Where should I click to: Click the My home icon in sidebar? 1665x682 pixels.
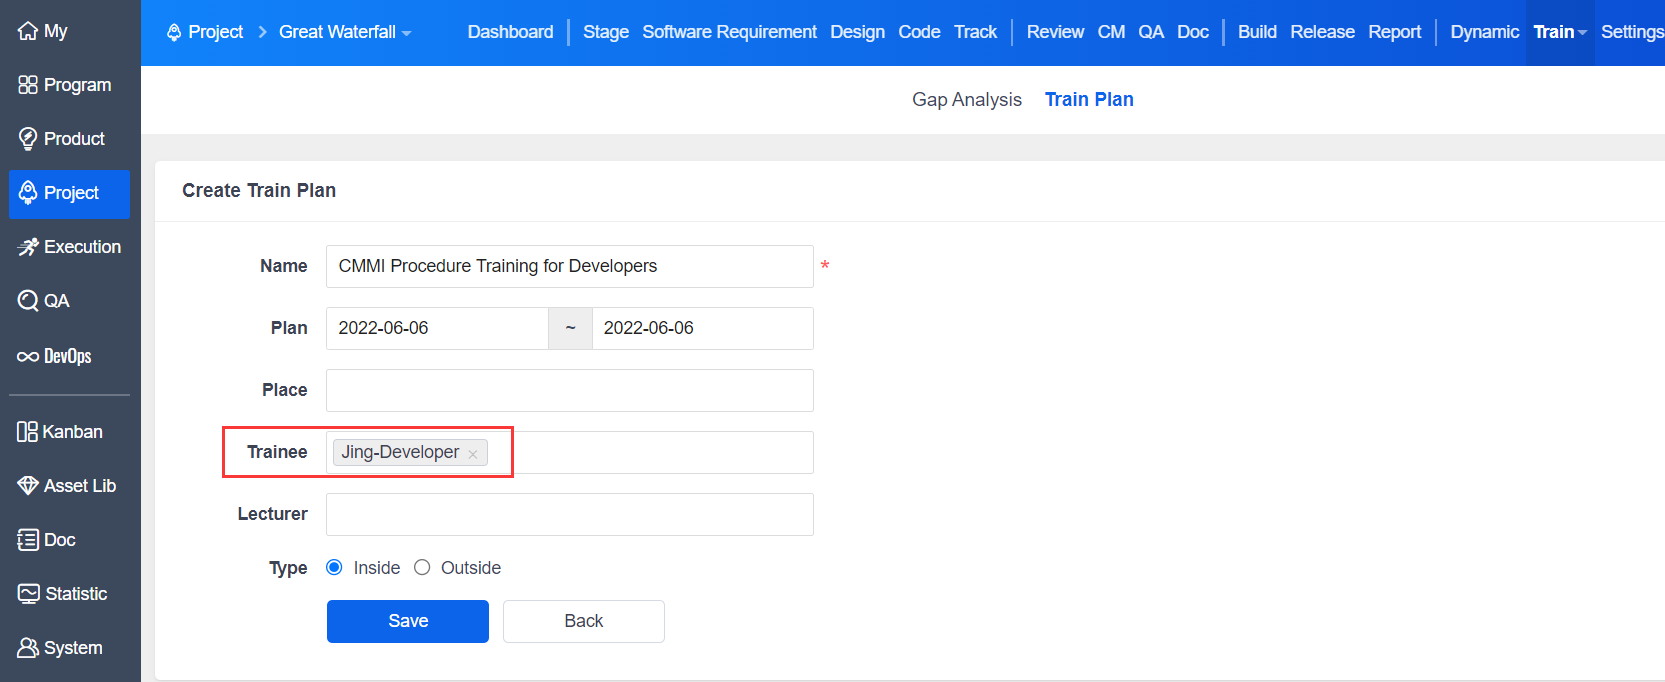click(28, 31)
